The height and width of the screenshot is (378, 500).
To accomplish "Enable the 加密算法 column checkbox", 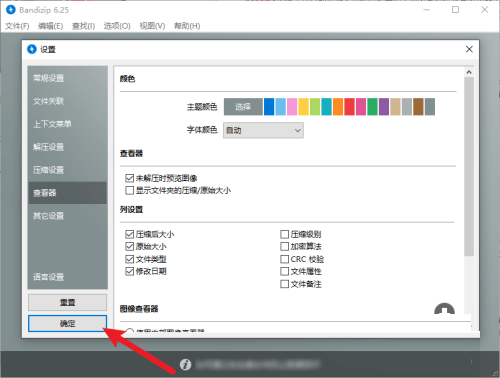I will (284, 247).
